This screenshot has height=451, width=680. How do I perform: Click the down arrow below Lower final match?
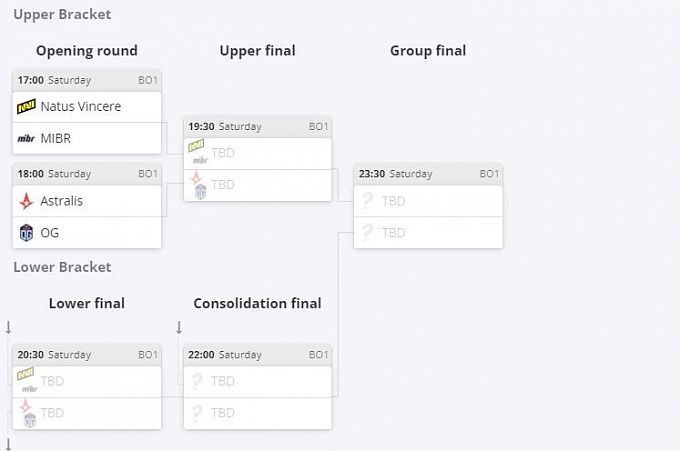tap(8, 443)
